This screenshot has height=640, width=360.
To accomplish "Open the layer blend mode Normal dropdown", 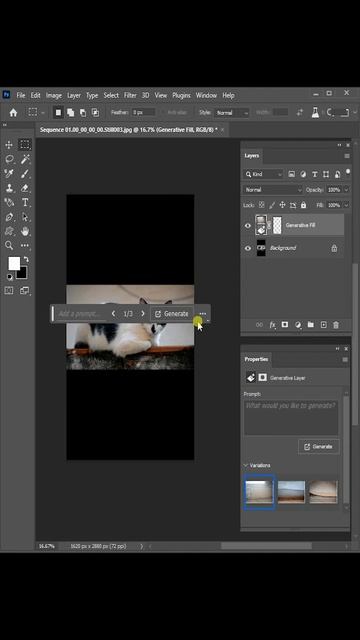I will tap(273, 190).
